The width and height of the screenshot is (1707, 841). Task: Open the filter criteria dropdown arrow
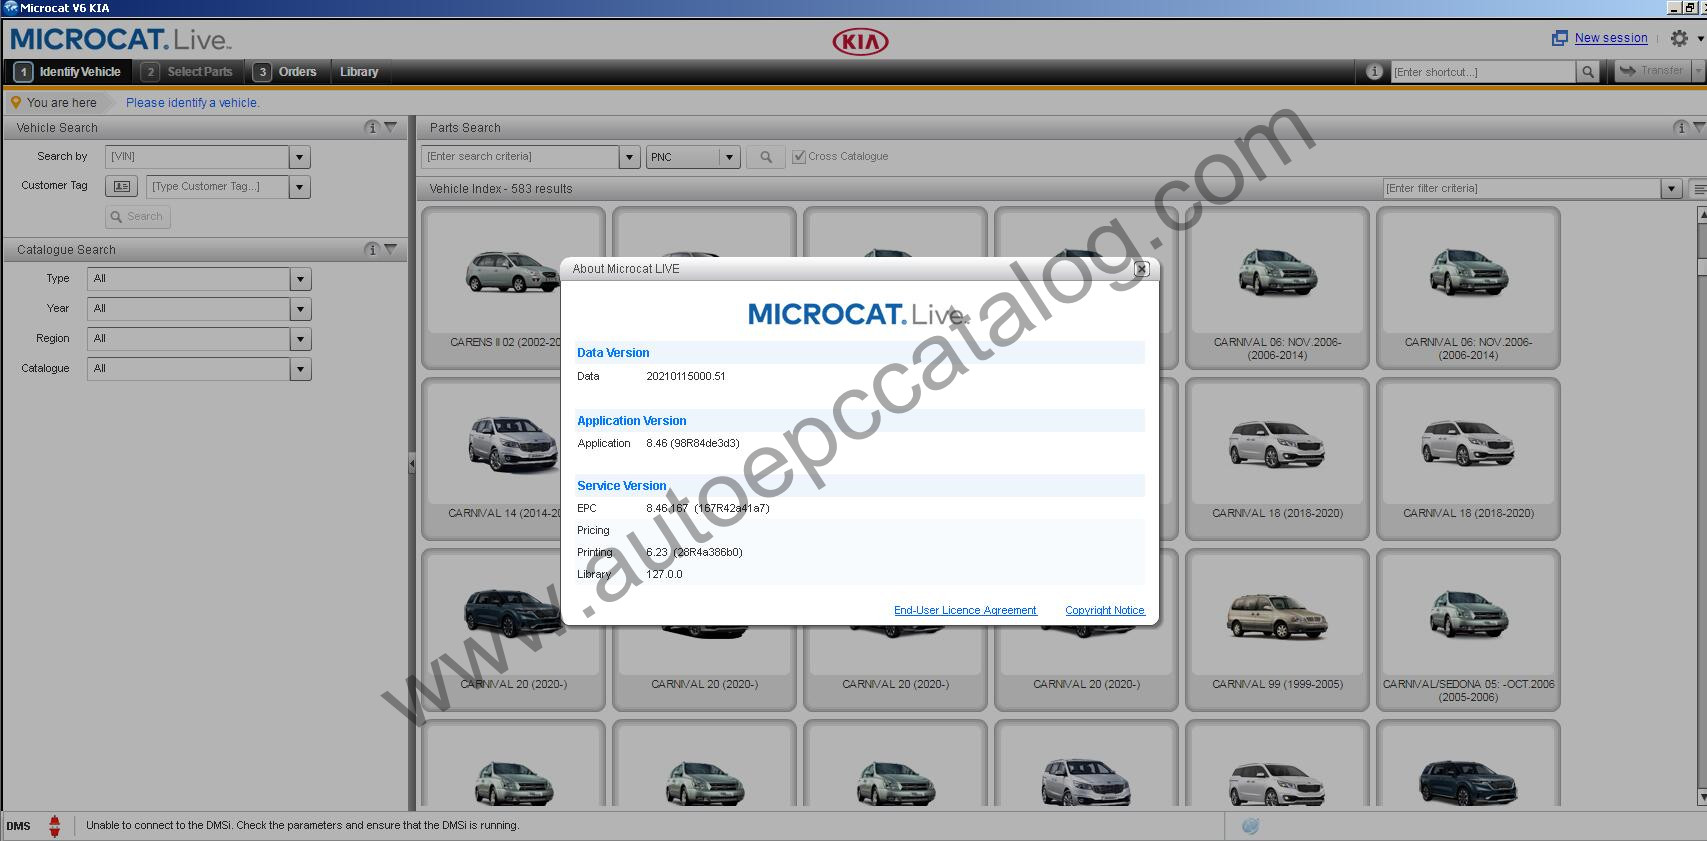(1671, 189)
